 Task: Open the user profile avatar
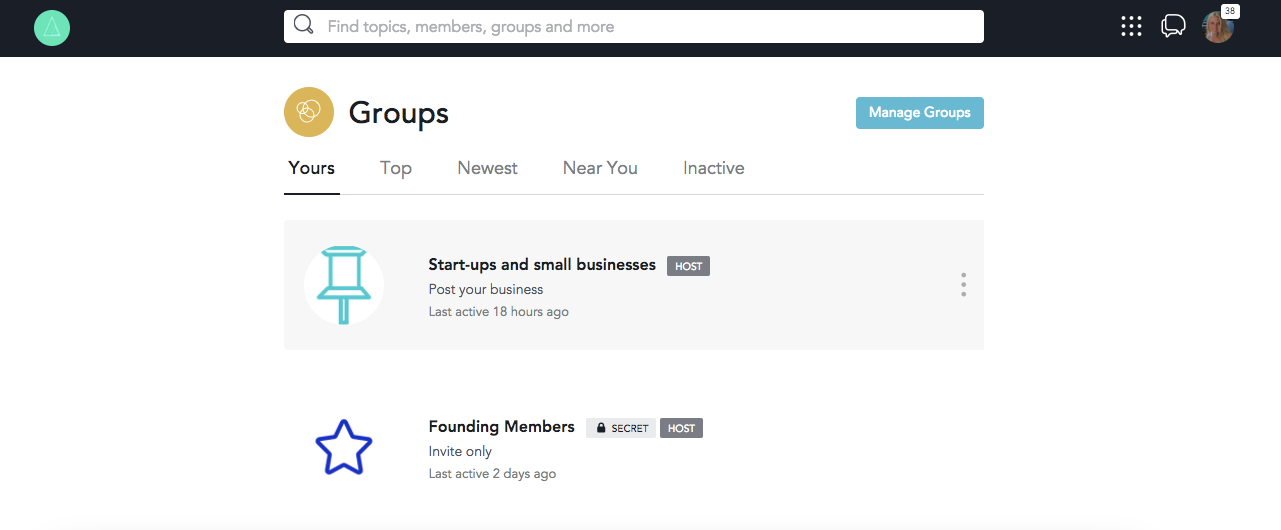[1217, 28]
